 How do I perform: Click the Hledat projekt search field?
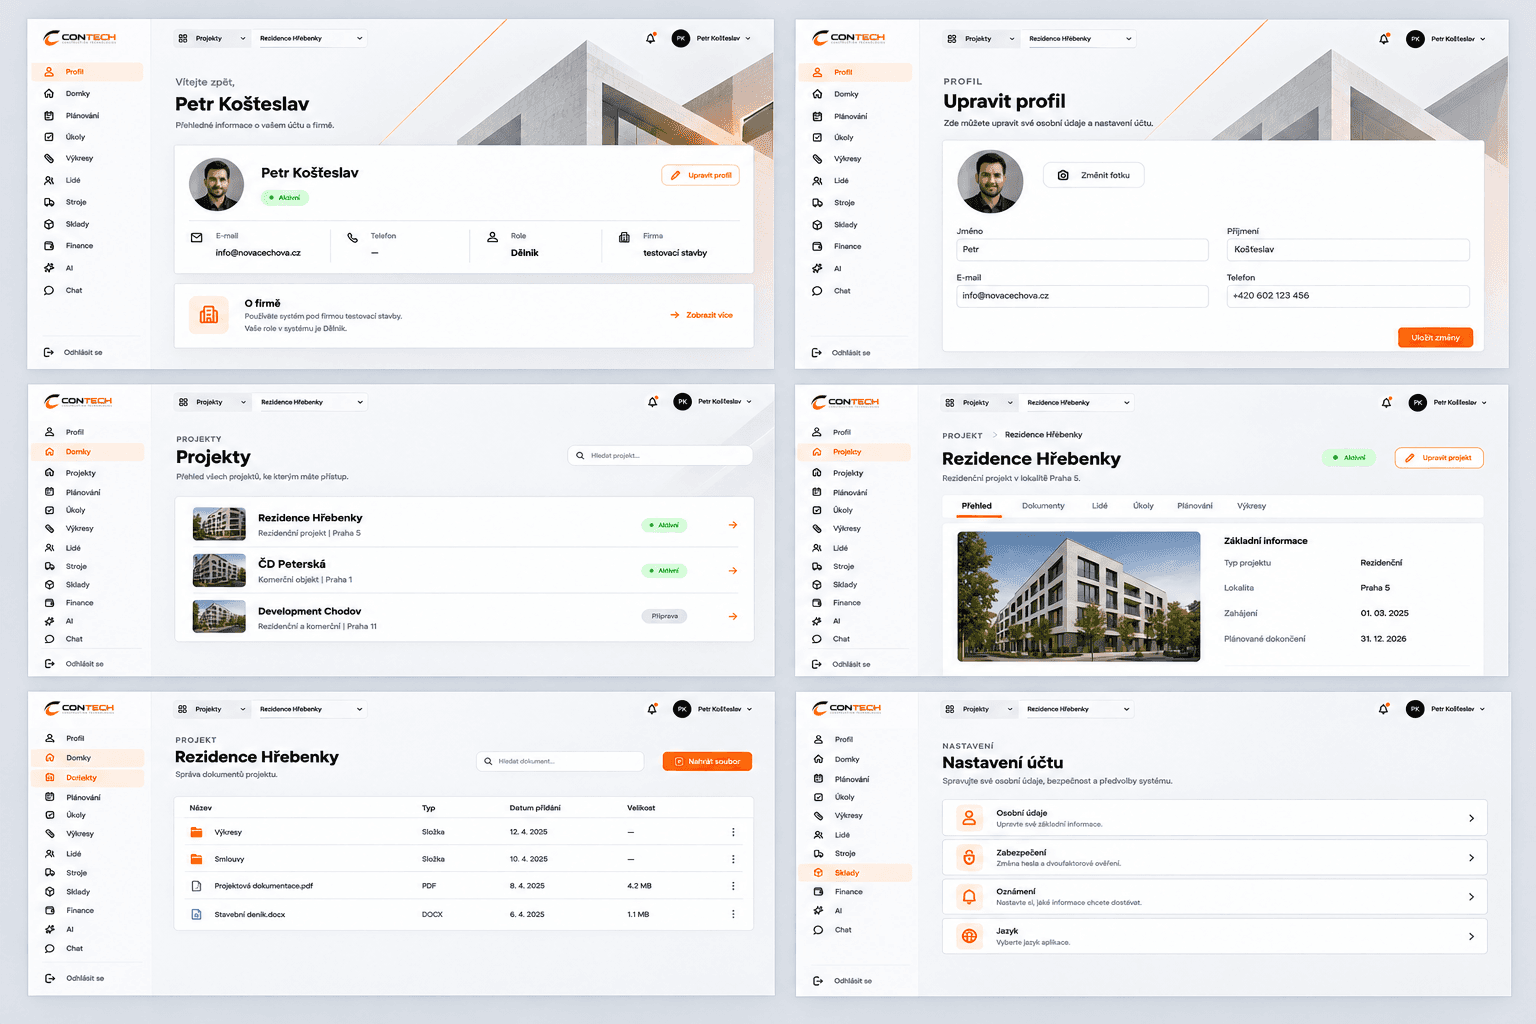click(x=660, y=456)
